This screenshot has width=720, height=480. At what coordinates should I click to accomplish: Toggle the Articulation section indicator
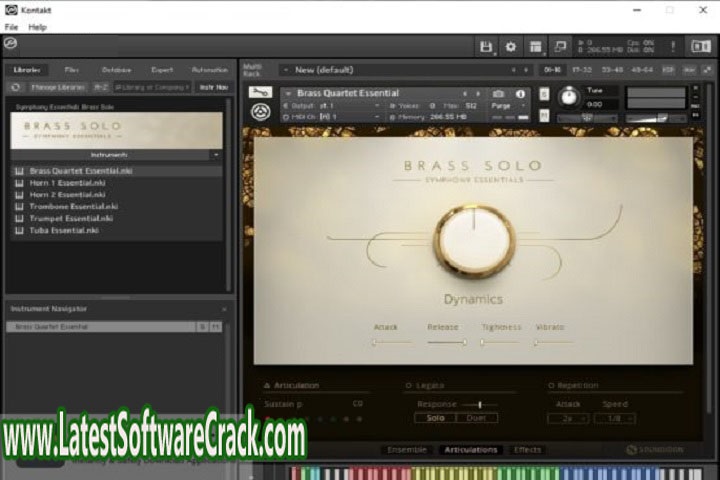pos(267,385)
